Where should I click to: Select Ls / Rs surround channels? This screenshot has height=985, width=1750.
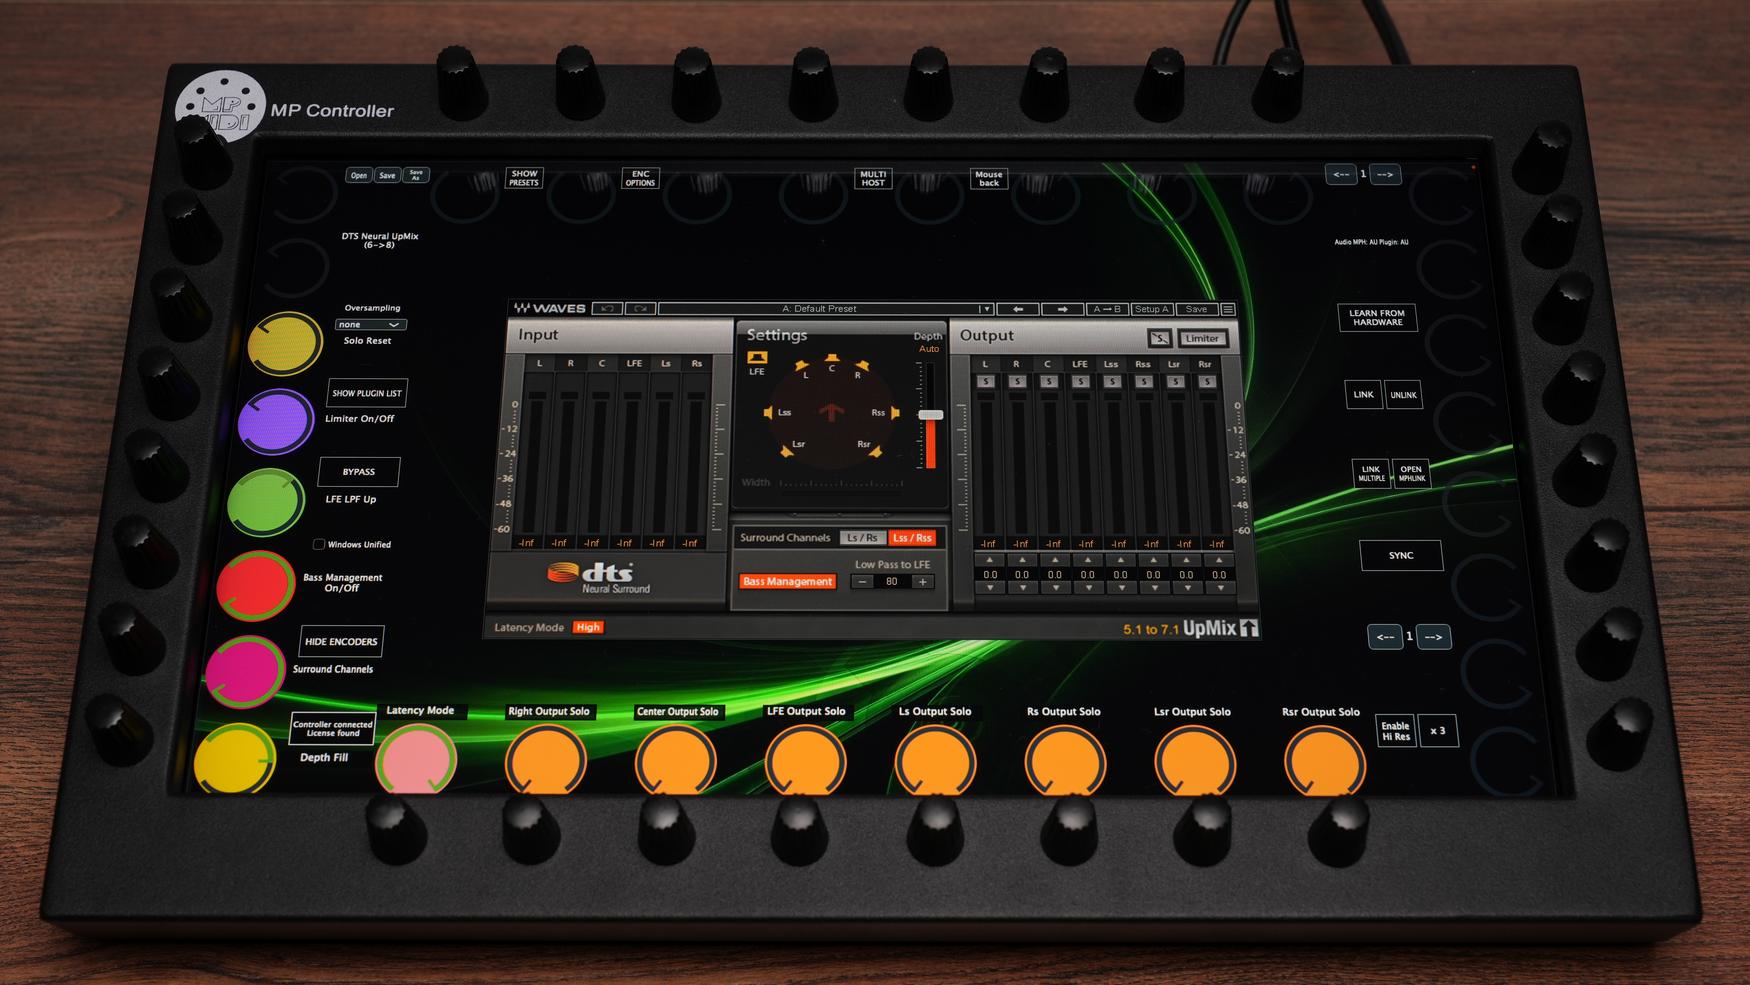tap(862, 538)
